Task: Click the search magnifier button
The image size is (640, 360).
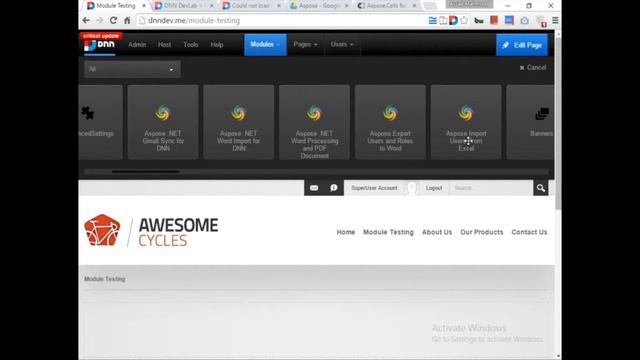Action: (541, 188)
